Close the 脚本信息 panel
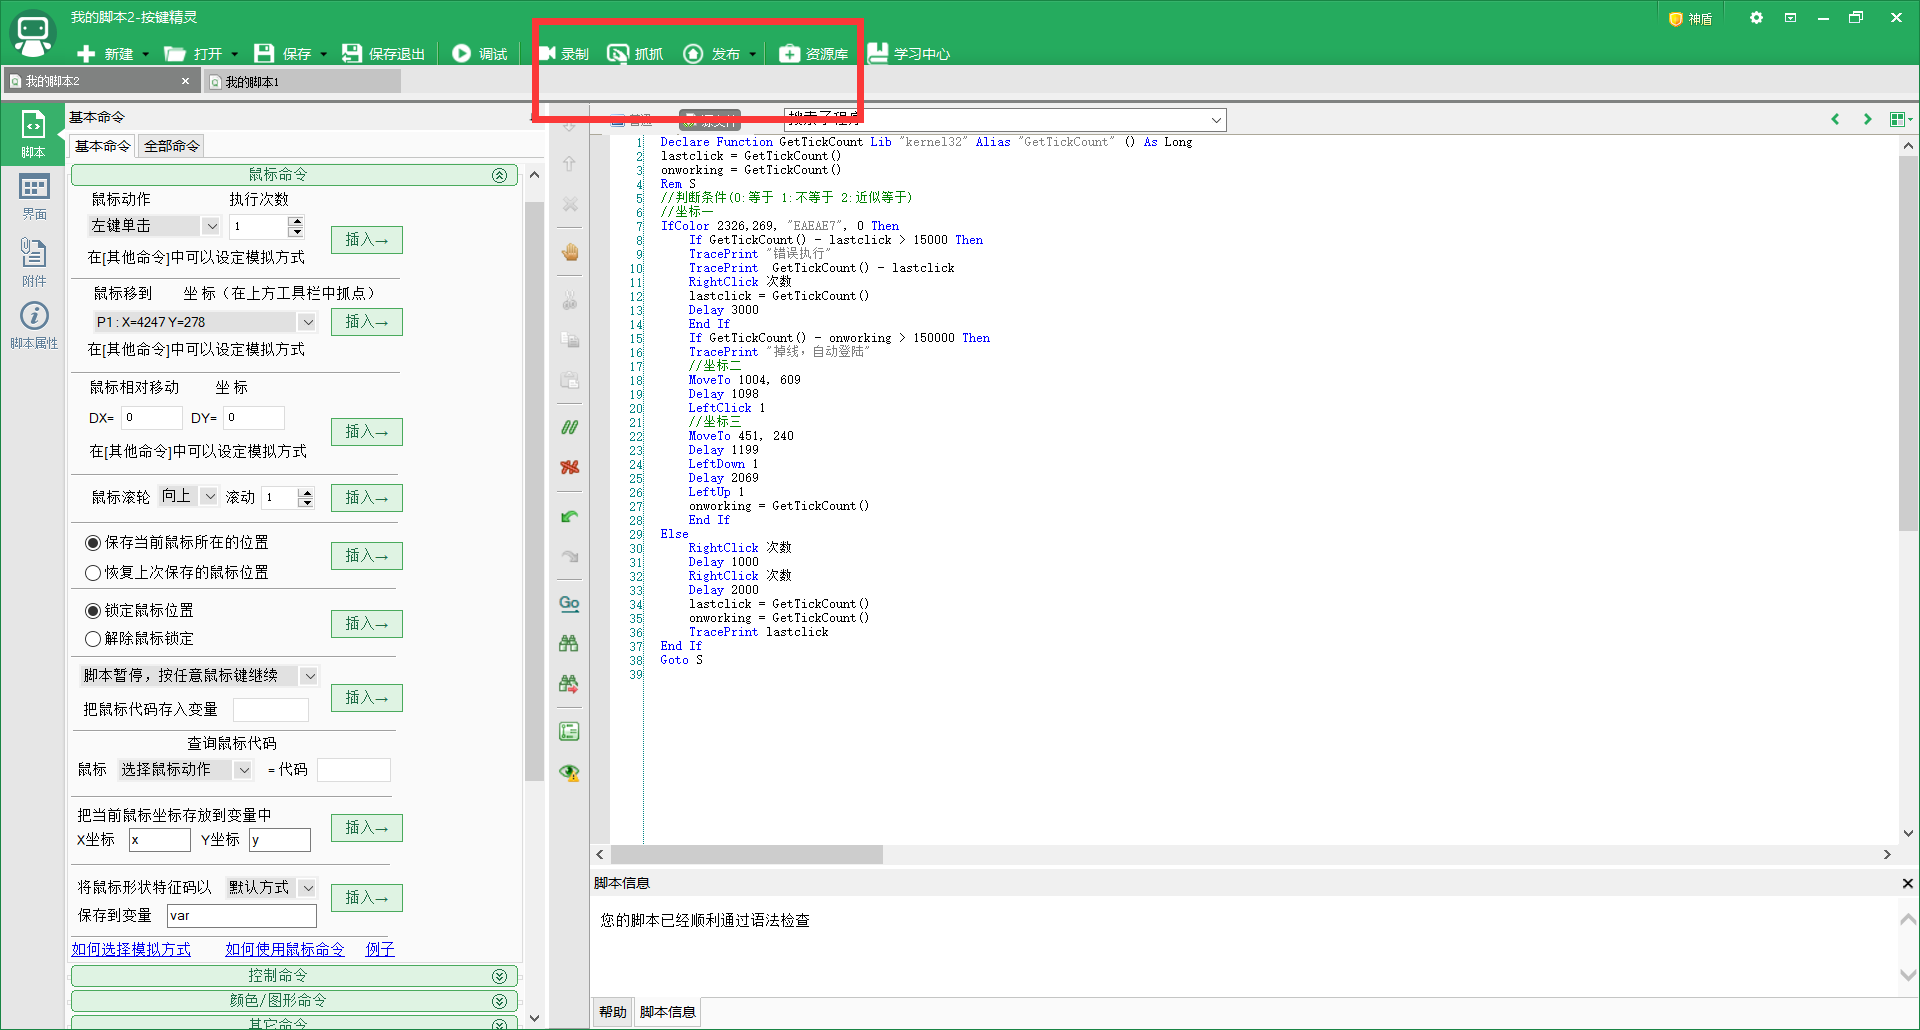Screen dimensions: 1920x1030 [x=1907, y=883]
